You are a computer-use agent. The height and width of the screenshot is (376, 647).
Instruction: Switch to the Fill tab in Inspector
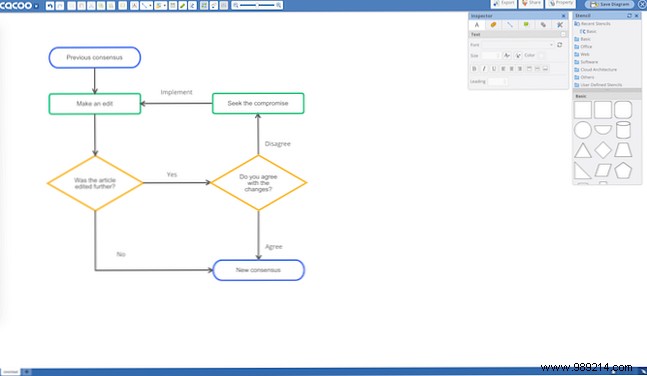point(493,25)
